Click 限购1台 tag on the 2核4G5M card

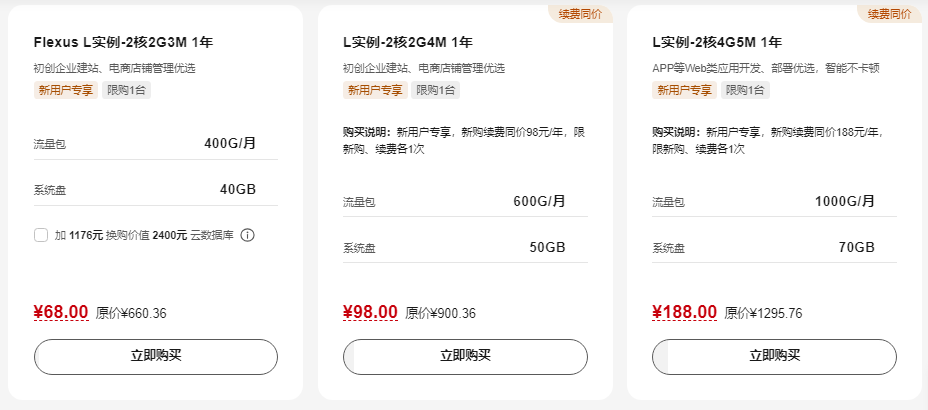point(746,90)
